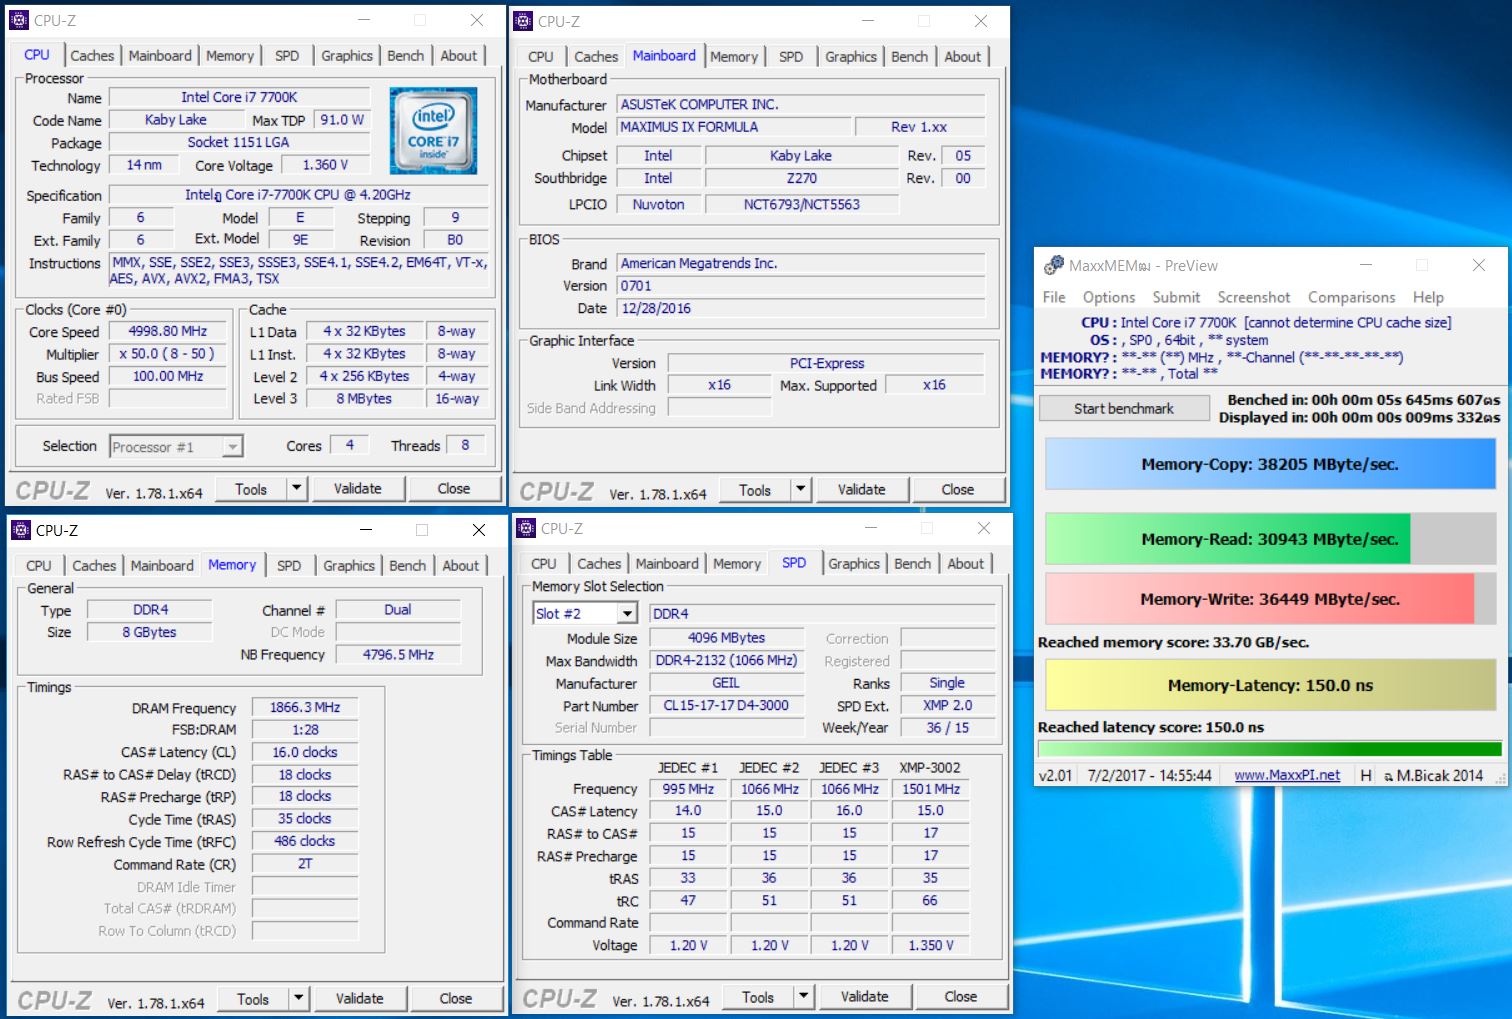Click the Z270 southbridge field
This screenshot has width=1512, height=1019.
[x=802, y=178]
